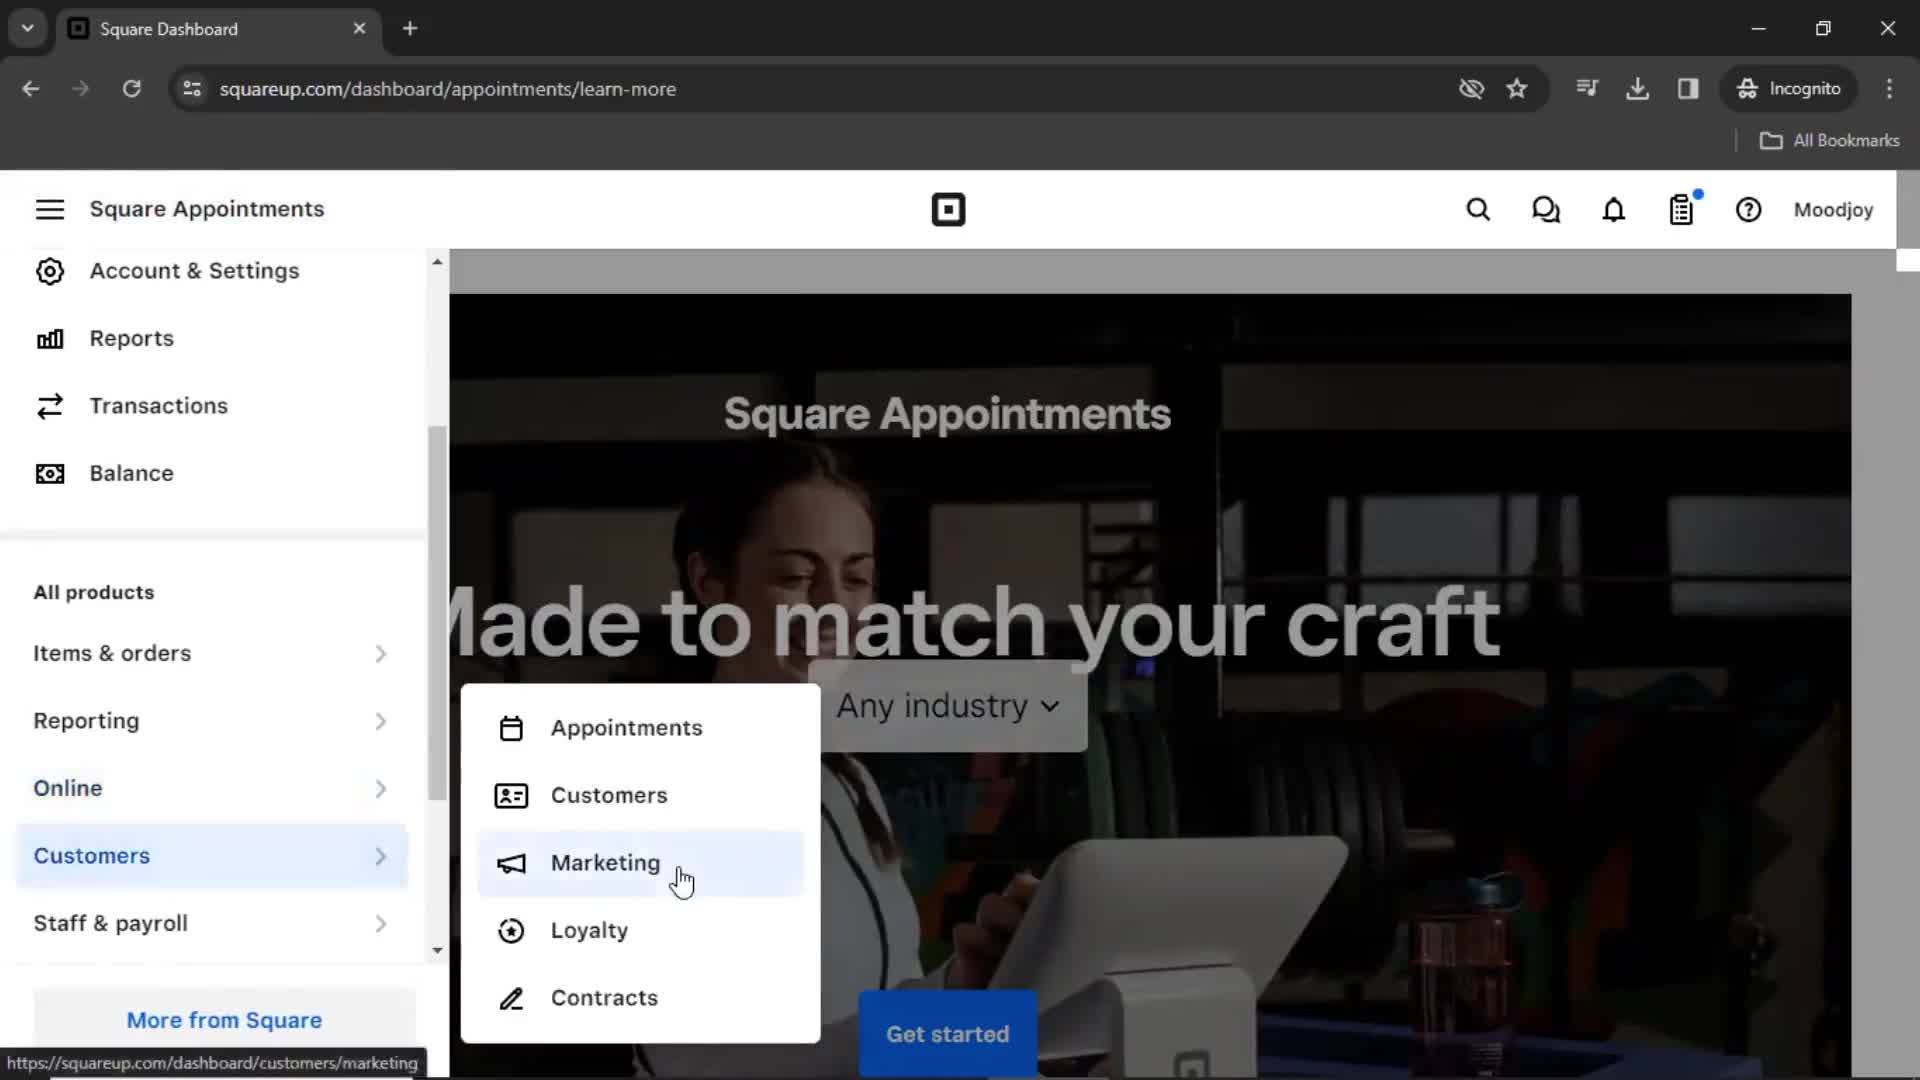Image resolution: width=1920 pixels, height=1080 pixels.
Task: Click the Get started button
Action: pyautogui.click(x=948, y=1033)
